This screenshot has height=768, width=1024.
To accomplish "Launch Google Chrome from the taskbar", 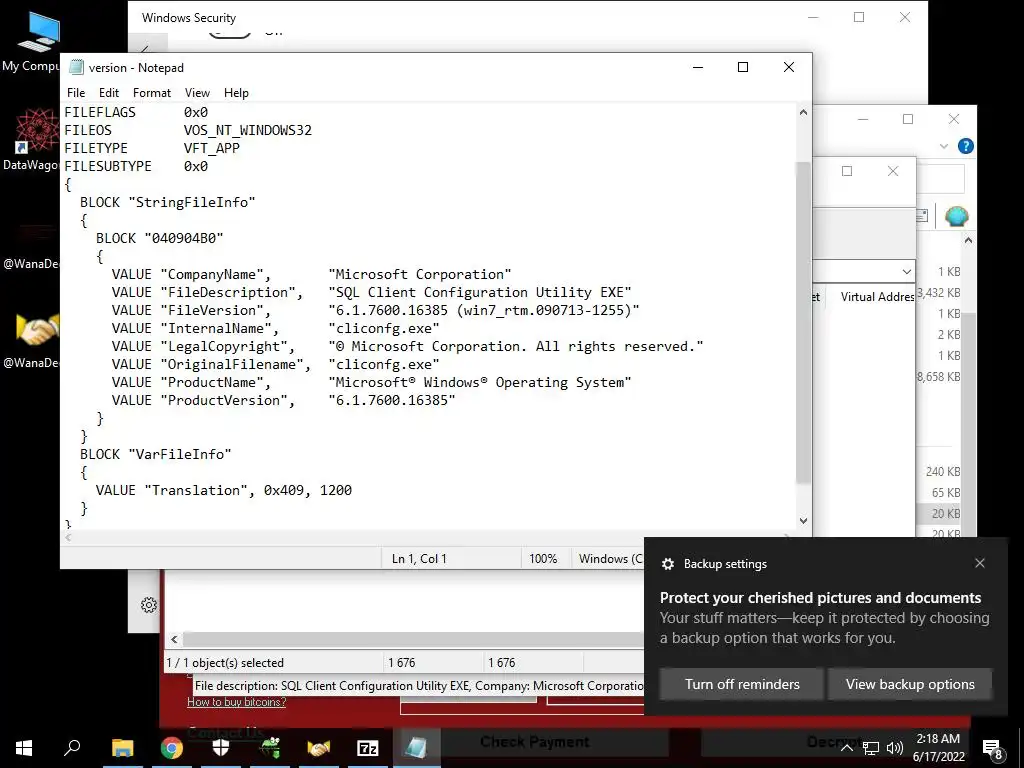I will [x=172, y=747].
